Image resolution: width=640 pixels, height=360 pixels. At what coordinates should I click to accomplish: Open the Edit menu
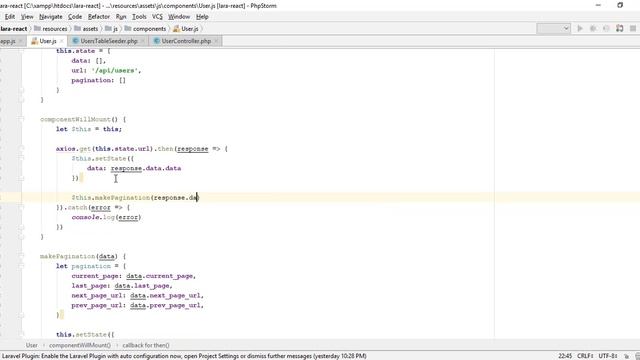(x=10, y=17)
